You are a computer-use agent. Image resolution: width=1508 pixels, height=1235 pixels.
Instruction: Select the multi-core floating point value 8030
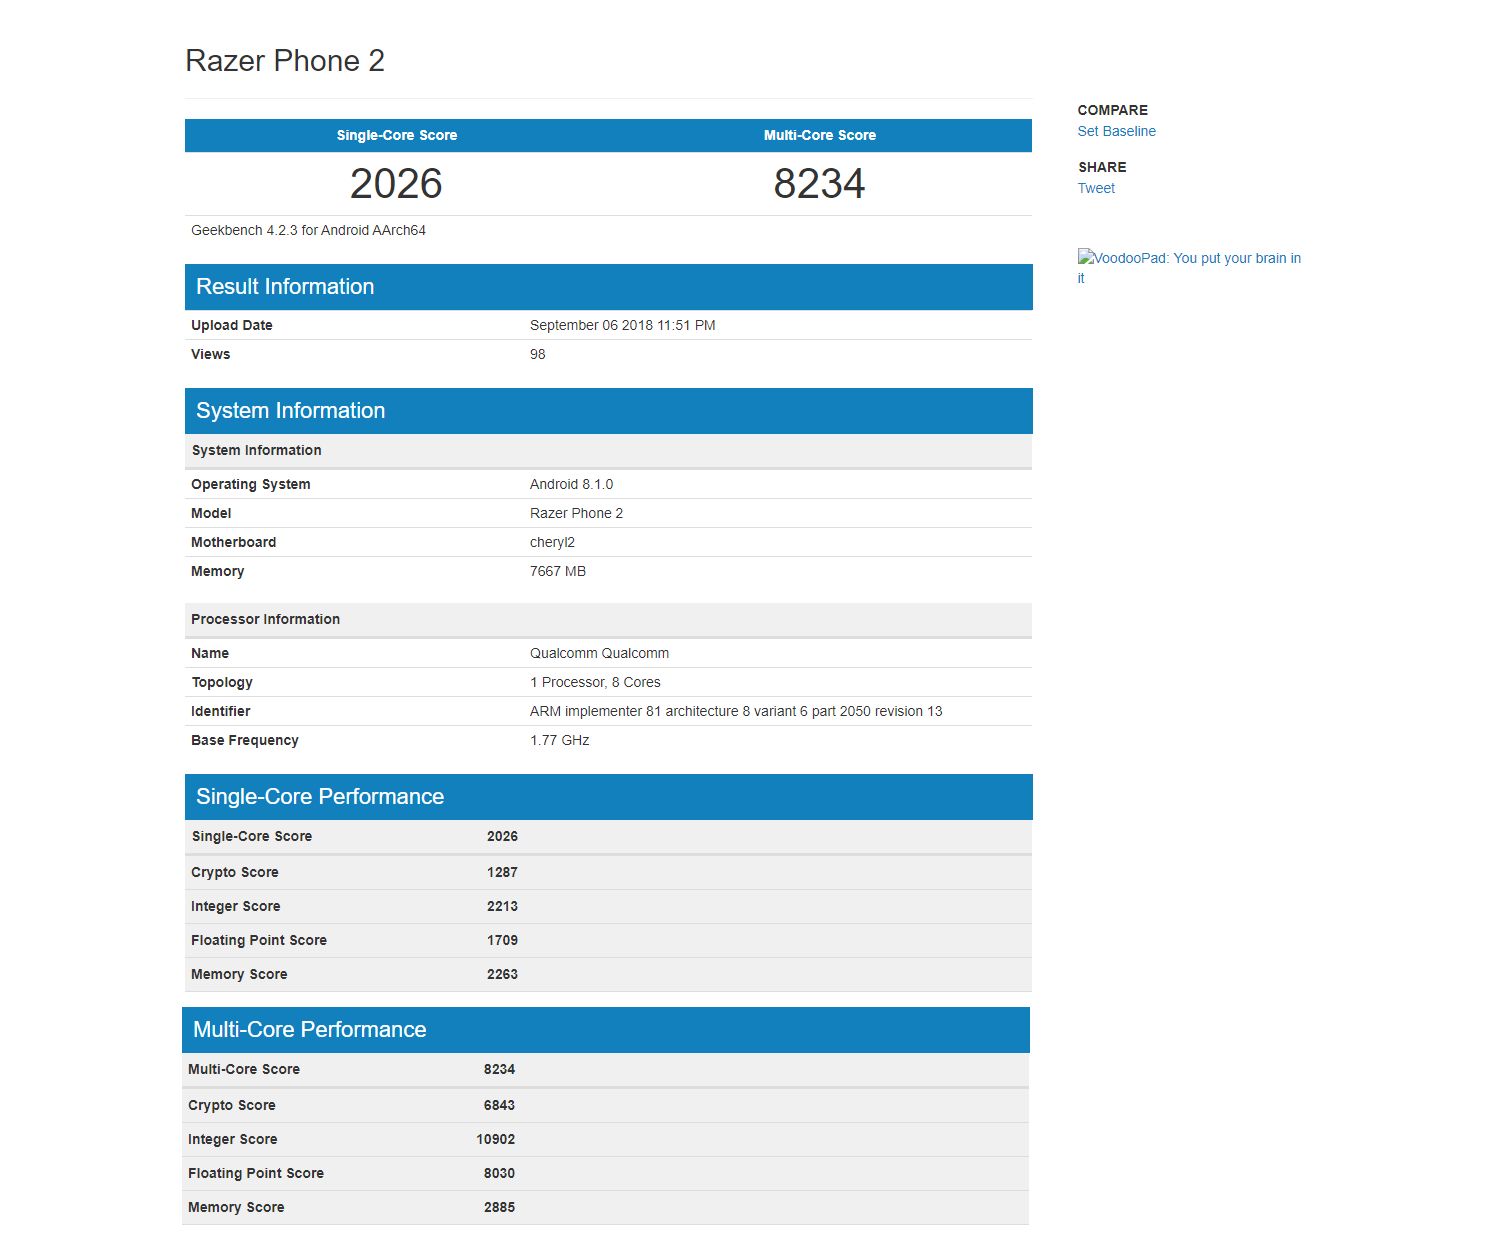tap(499, 1173)
